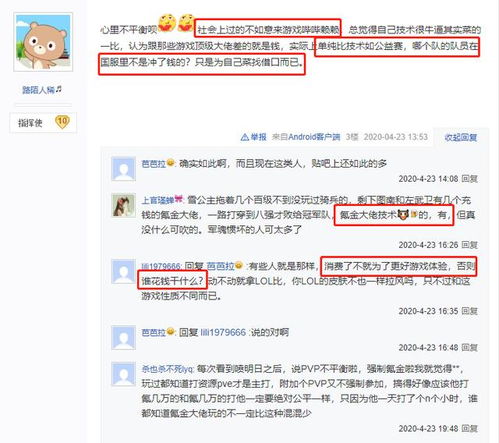
Task: Reply to the 16:48 comment
Action: (x=469, y=348)
